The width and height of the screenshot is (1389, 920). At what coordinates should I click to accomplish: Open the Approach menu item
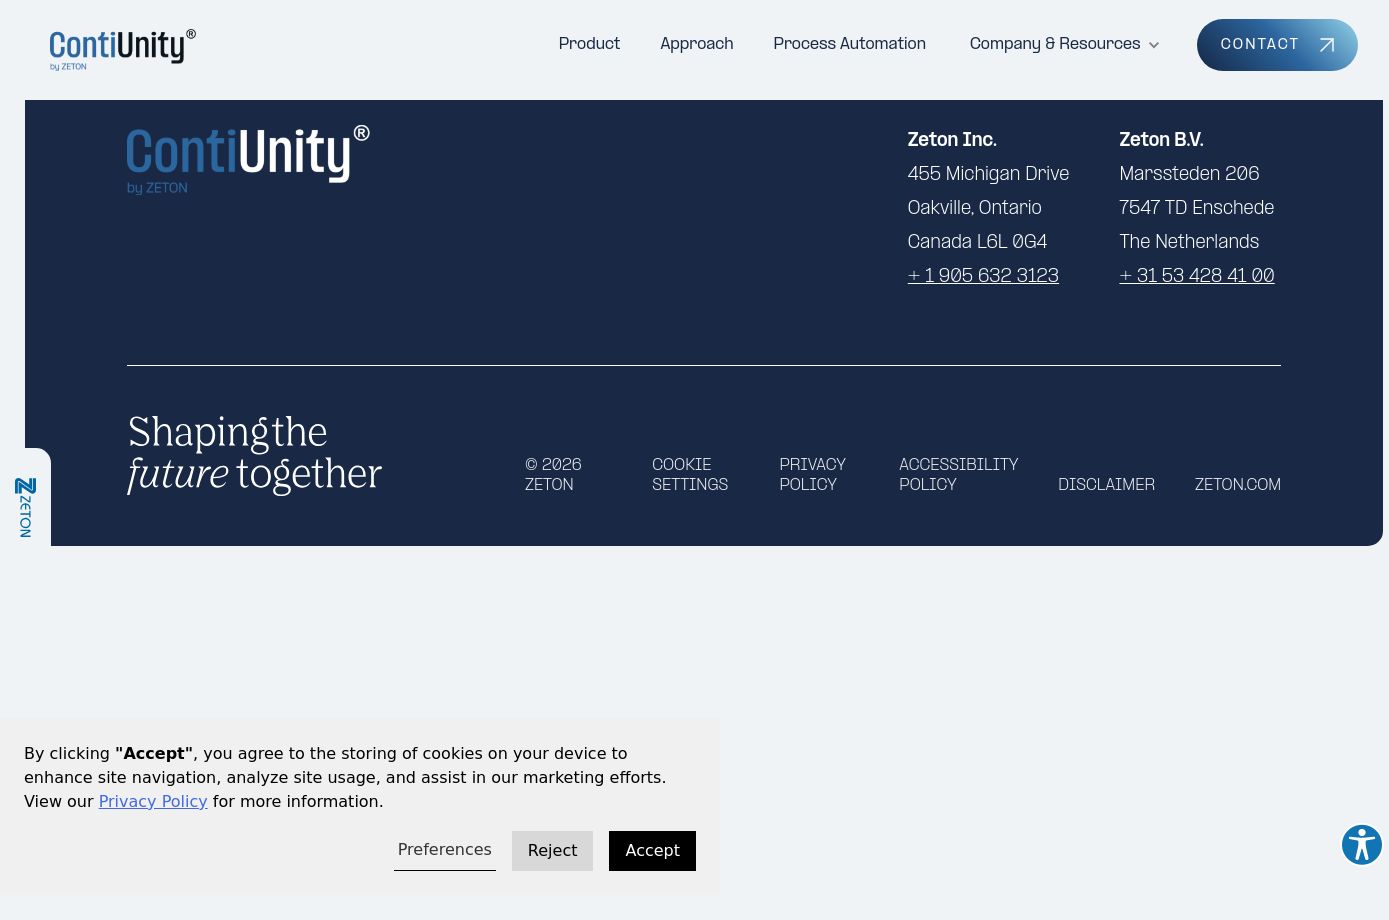(x=696, y=44)
